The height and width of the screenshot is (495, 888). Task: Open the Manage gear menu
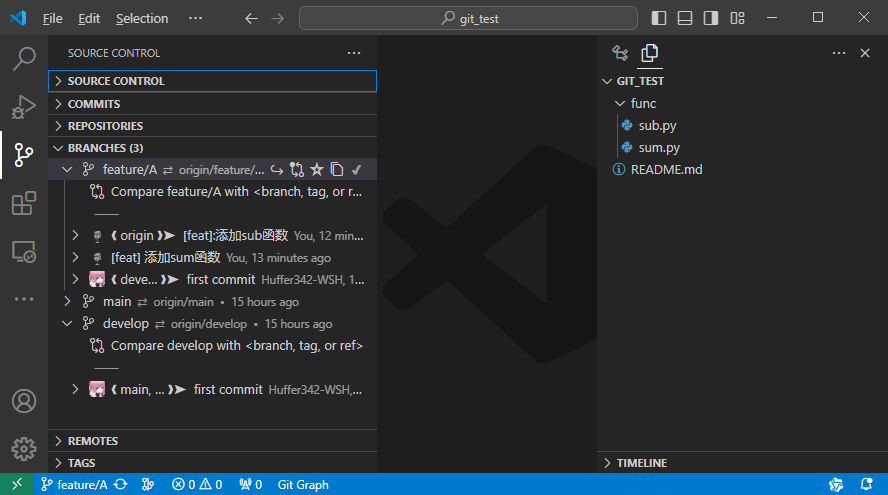click(24, 448)
